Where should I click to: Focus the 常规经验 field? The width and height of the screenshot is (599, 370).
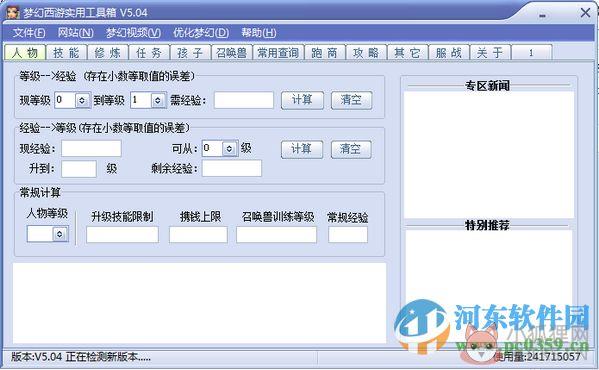[348, 234]
